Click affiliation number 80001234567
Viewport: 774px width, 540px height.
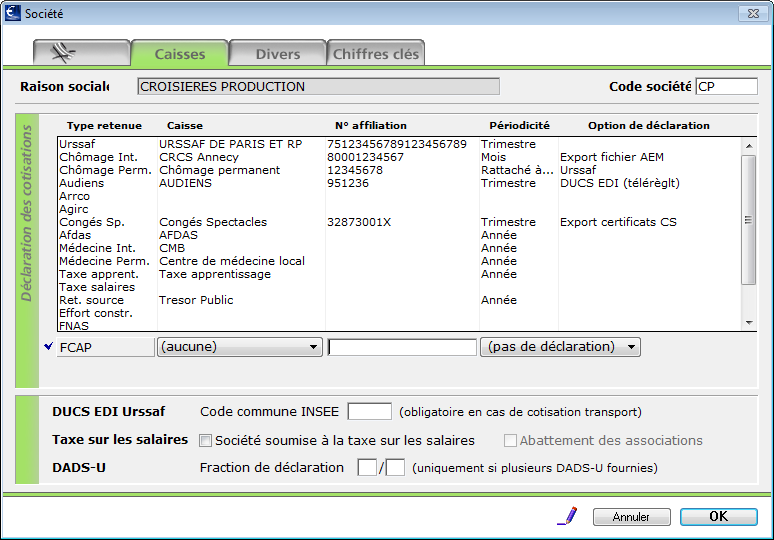click(365, 157)
